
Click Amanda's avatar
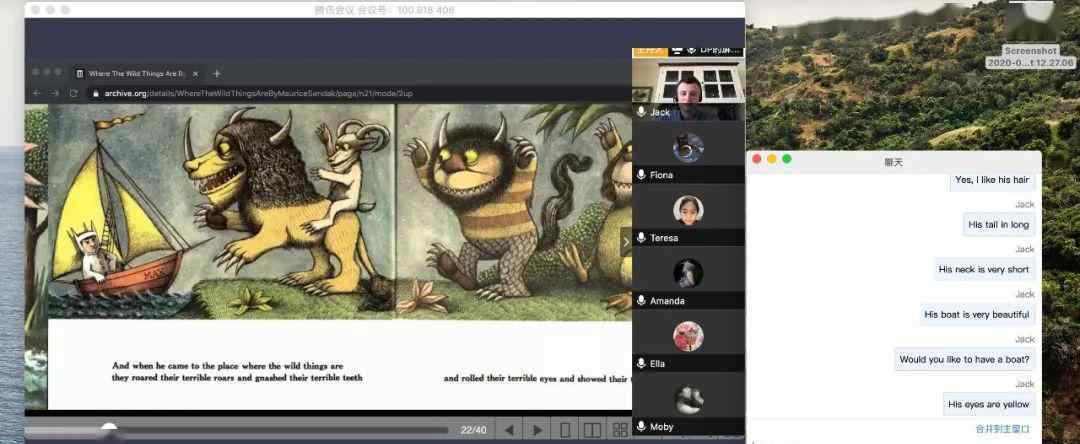688,273
